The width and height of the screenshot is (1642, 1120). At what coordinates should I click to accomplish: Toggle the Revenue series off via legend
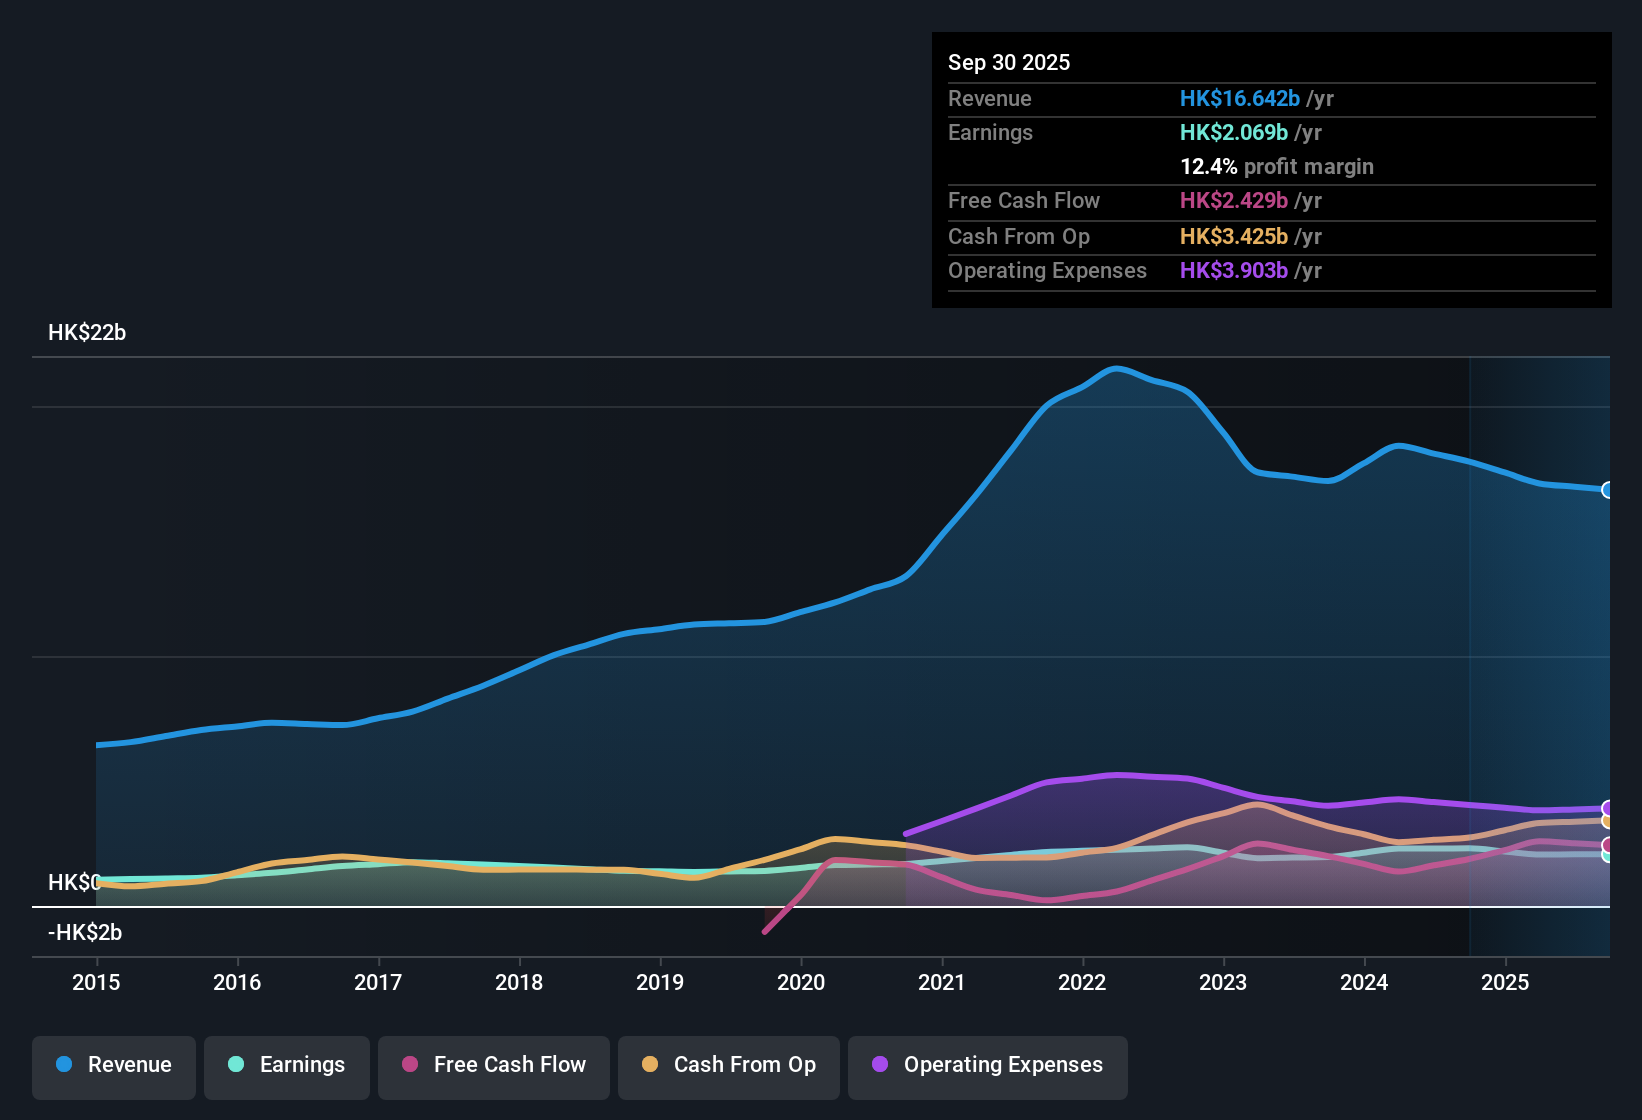click(x=113, y=1065)
